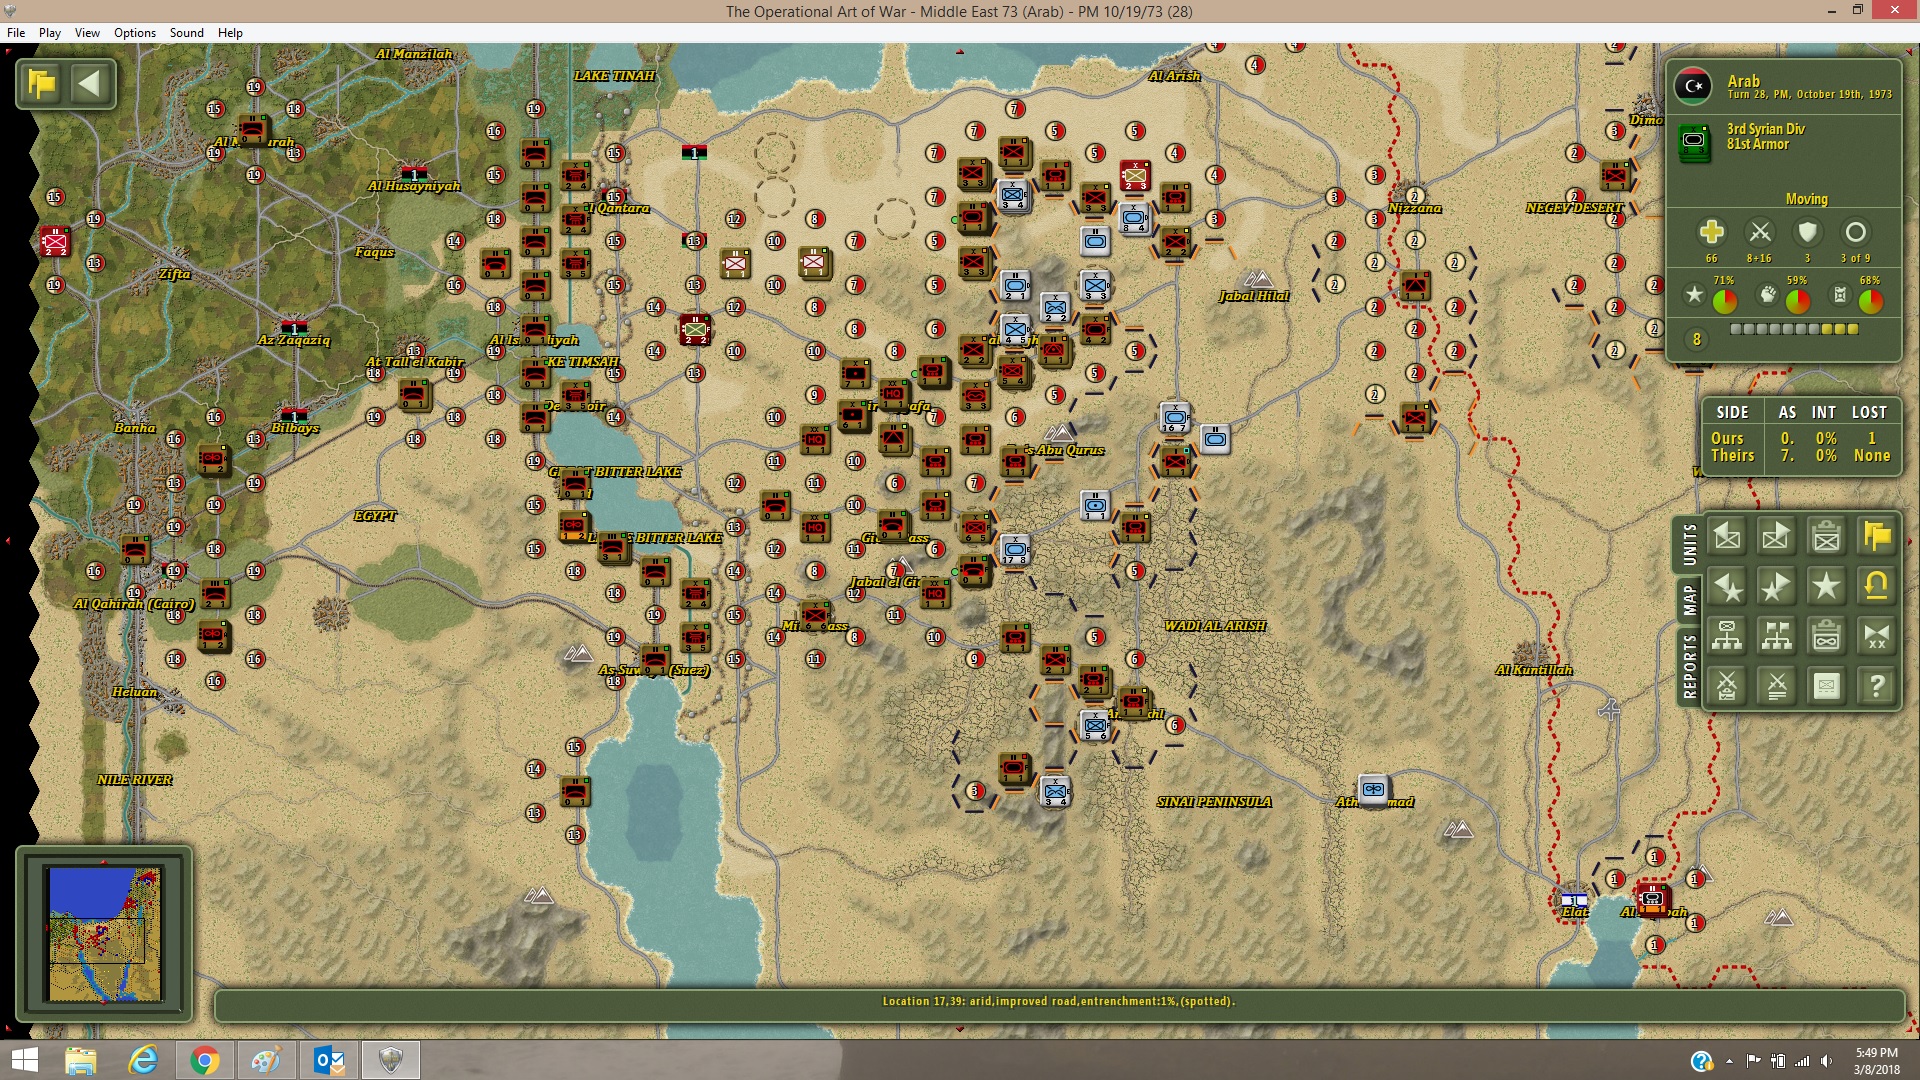Click the XX division bowtie icon
This screenshot has width=1920, height=1080.
pyautogui.click(x=1877, y=636)
